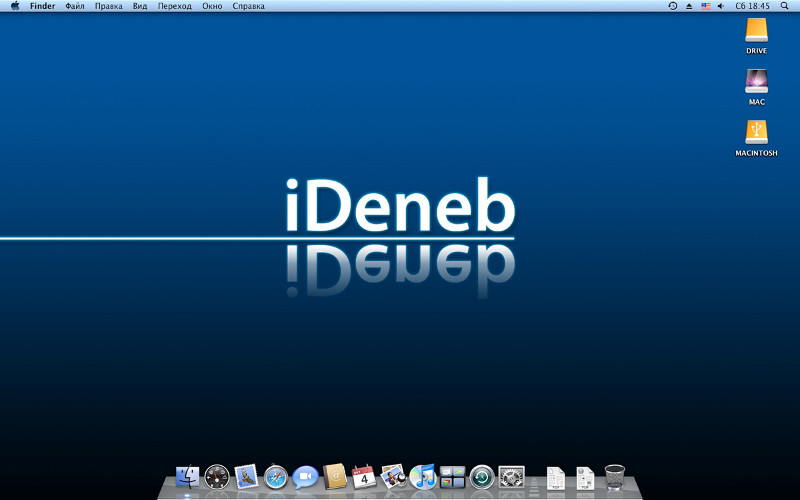This screenshot has height=500, width=800.
Task: Open Address Book in the Dock
Action: tap(335, 477)
